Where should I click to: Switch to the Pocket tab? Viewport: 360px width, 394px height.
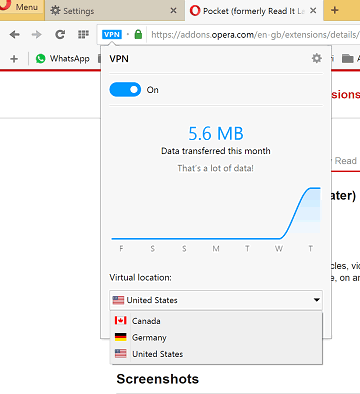253,11
